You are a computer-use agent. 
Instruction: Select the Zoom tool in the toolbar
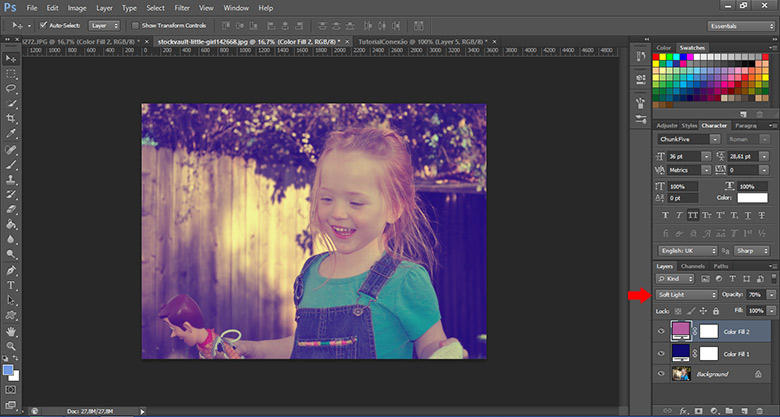click(x=11, y=345)
